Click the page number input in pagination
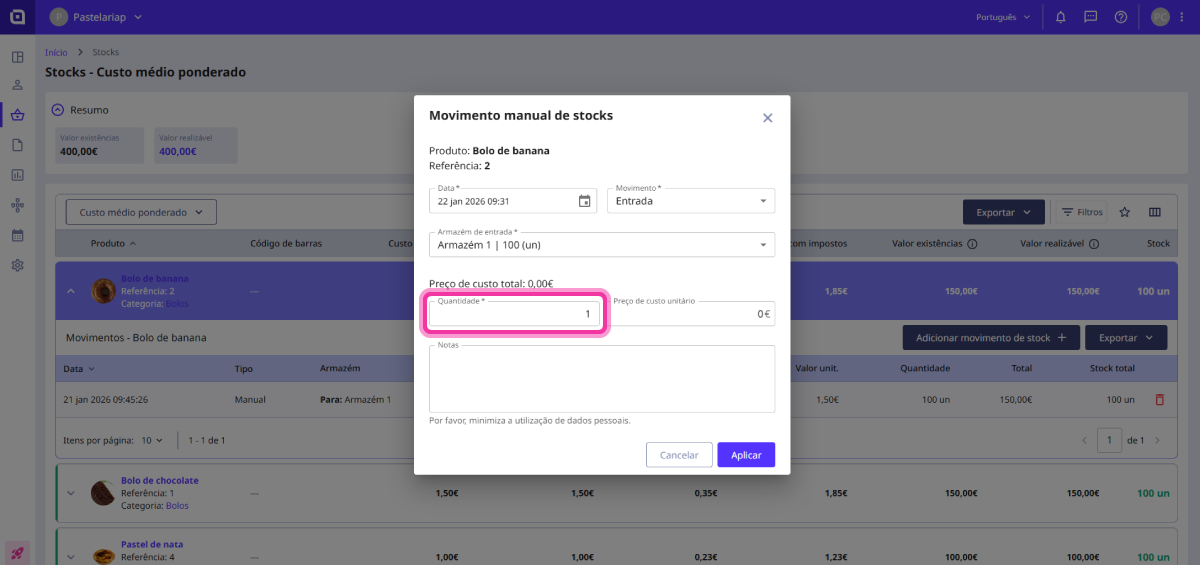 [x=1109, y=440]
